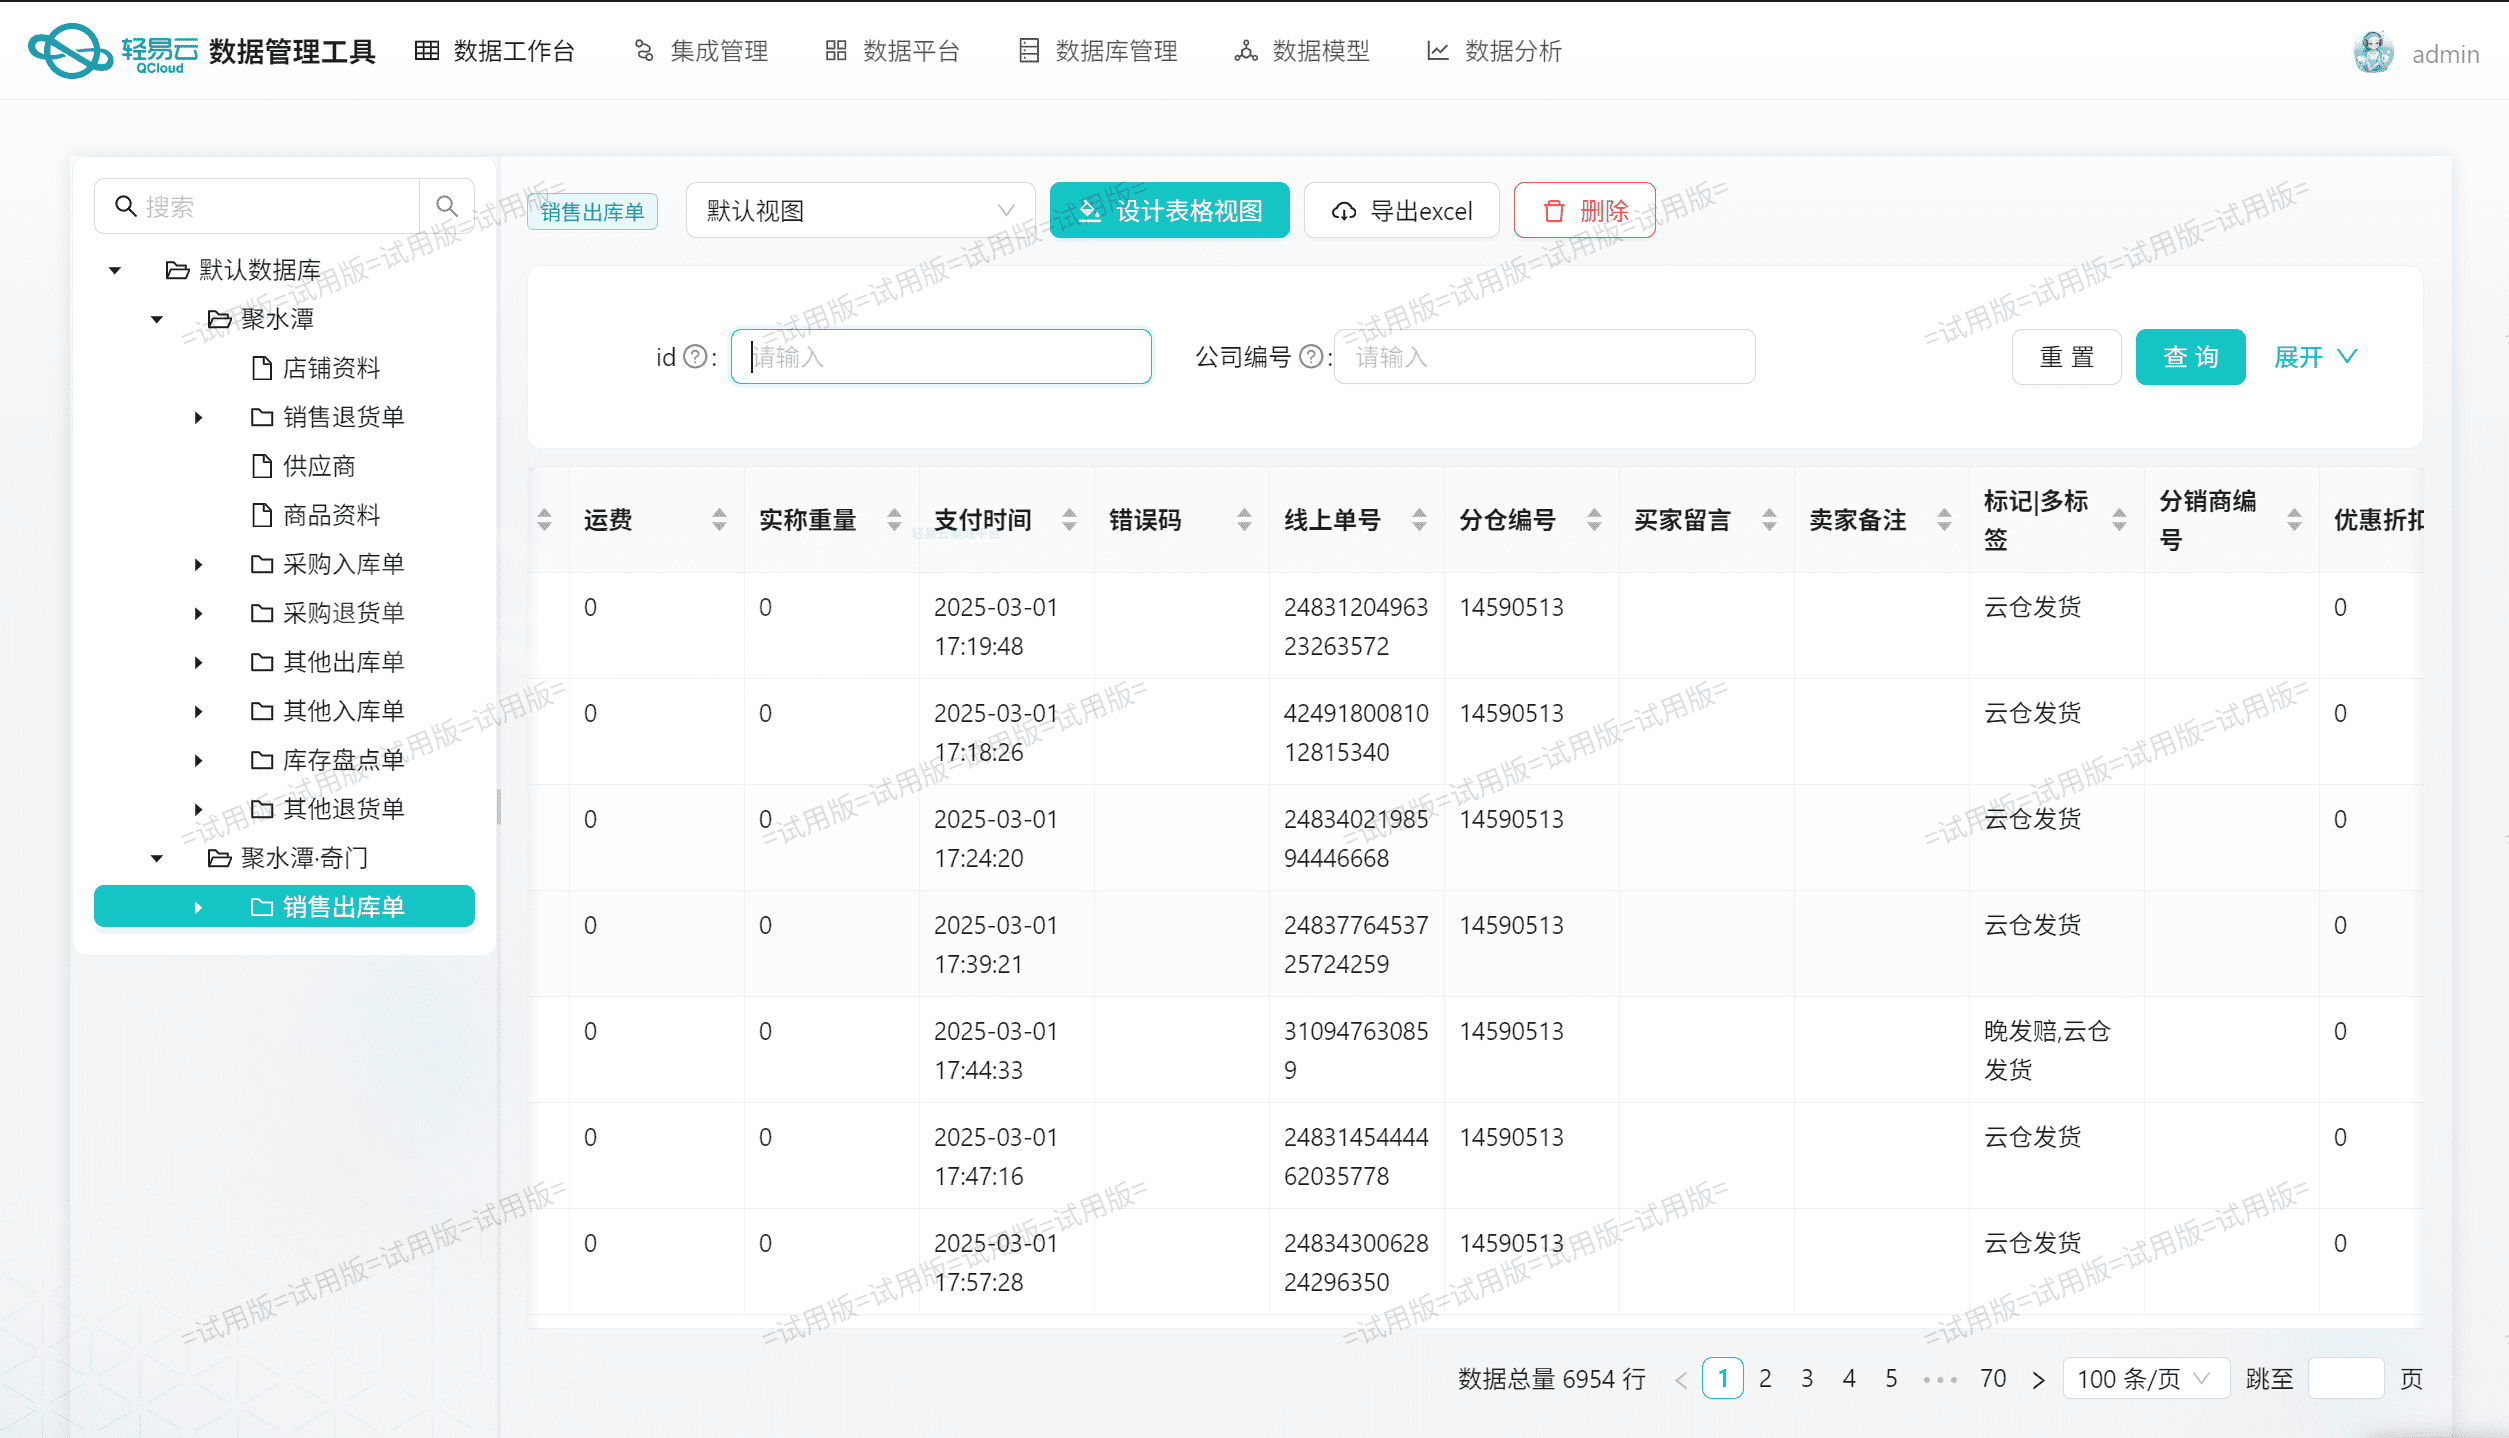
Task: Click the admin user avatar
Action: point(2373,53)
